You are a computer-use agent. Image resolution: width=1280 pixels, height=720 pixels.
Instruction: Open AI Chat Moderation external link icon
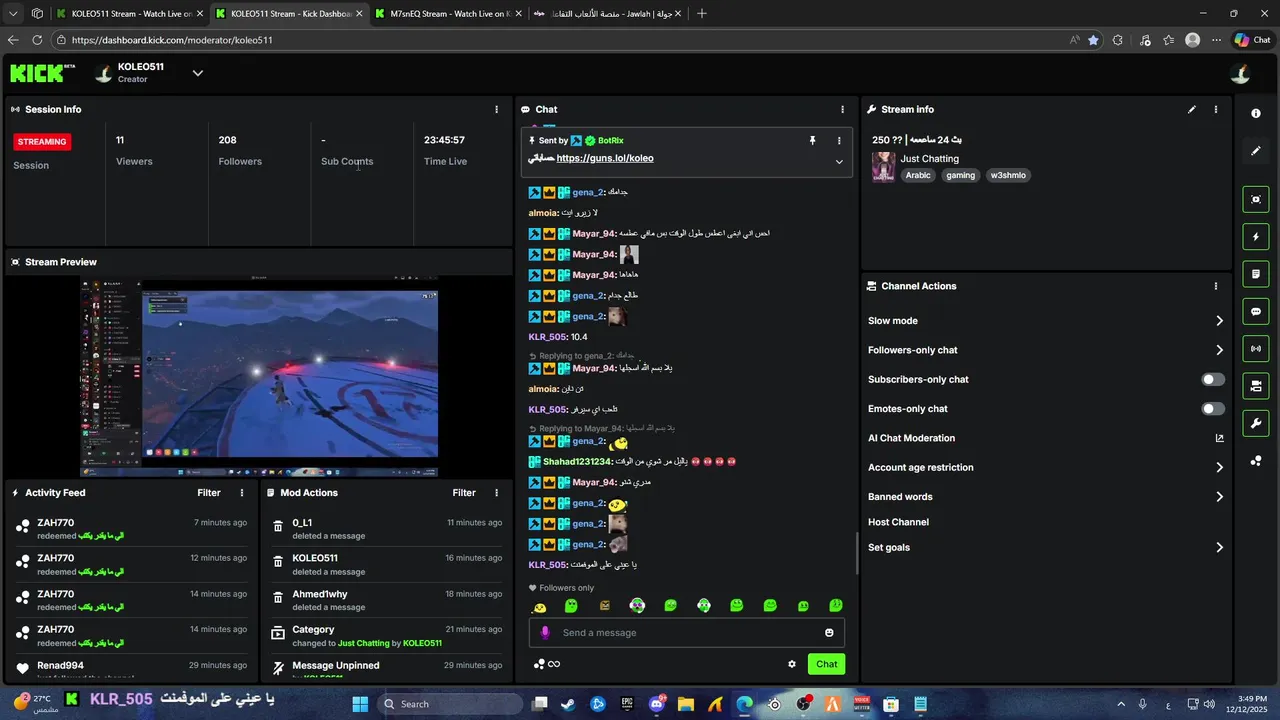[x=1219, y=438]
